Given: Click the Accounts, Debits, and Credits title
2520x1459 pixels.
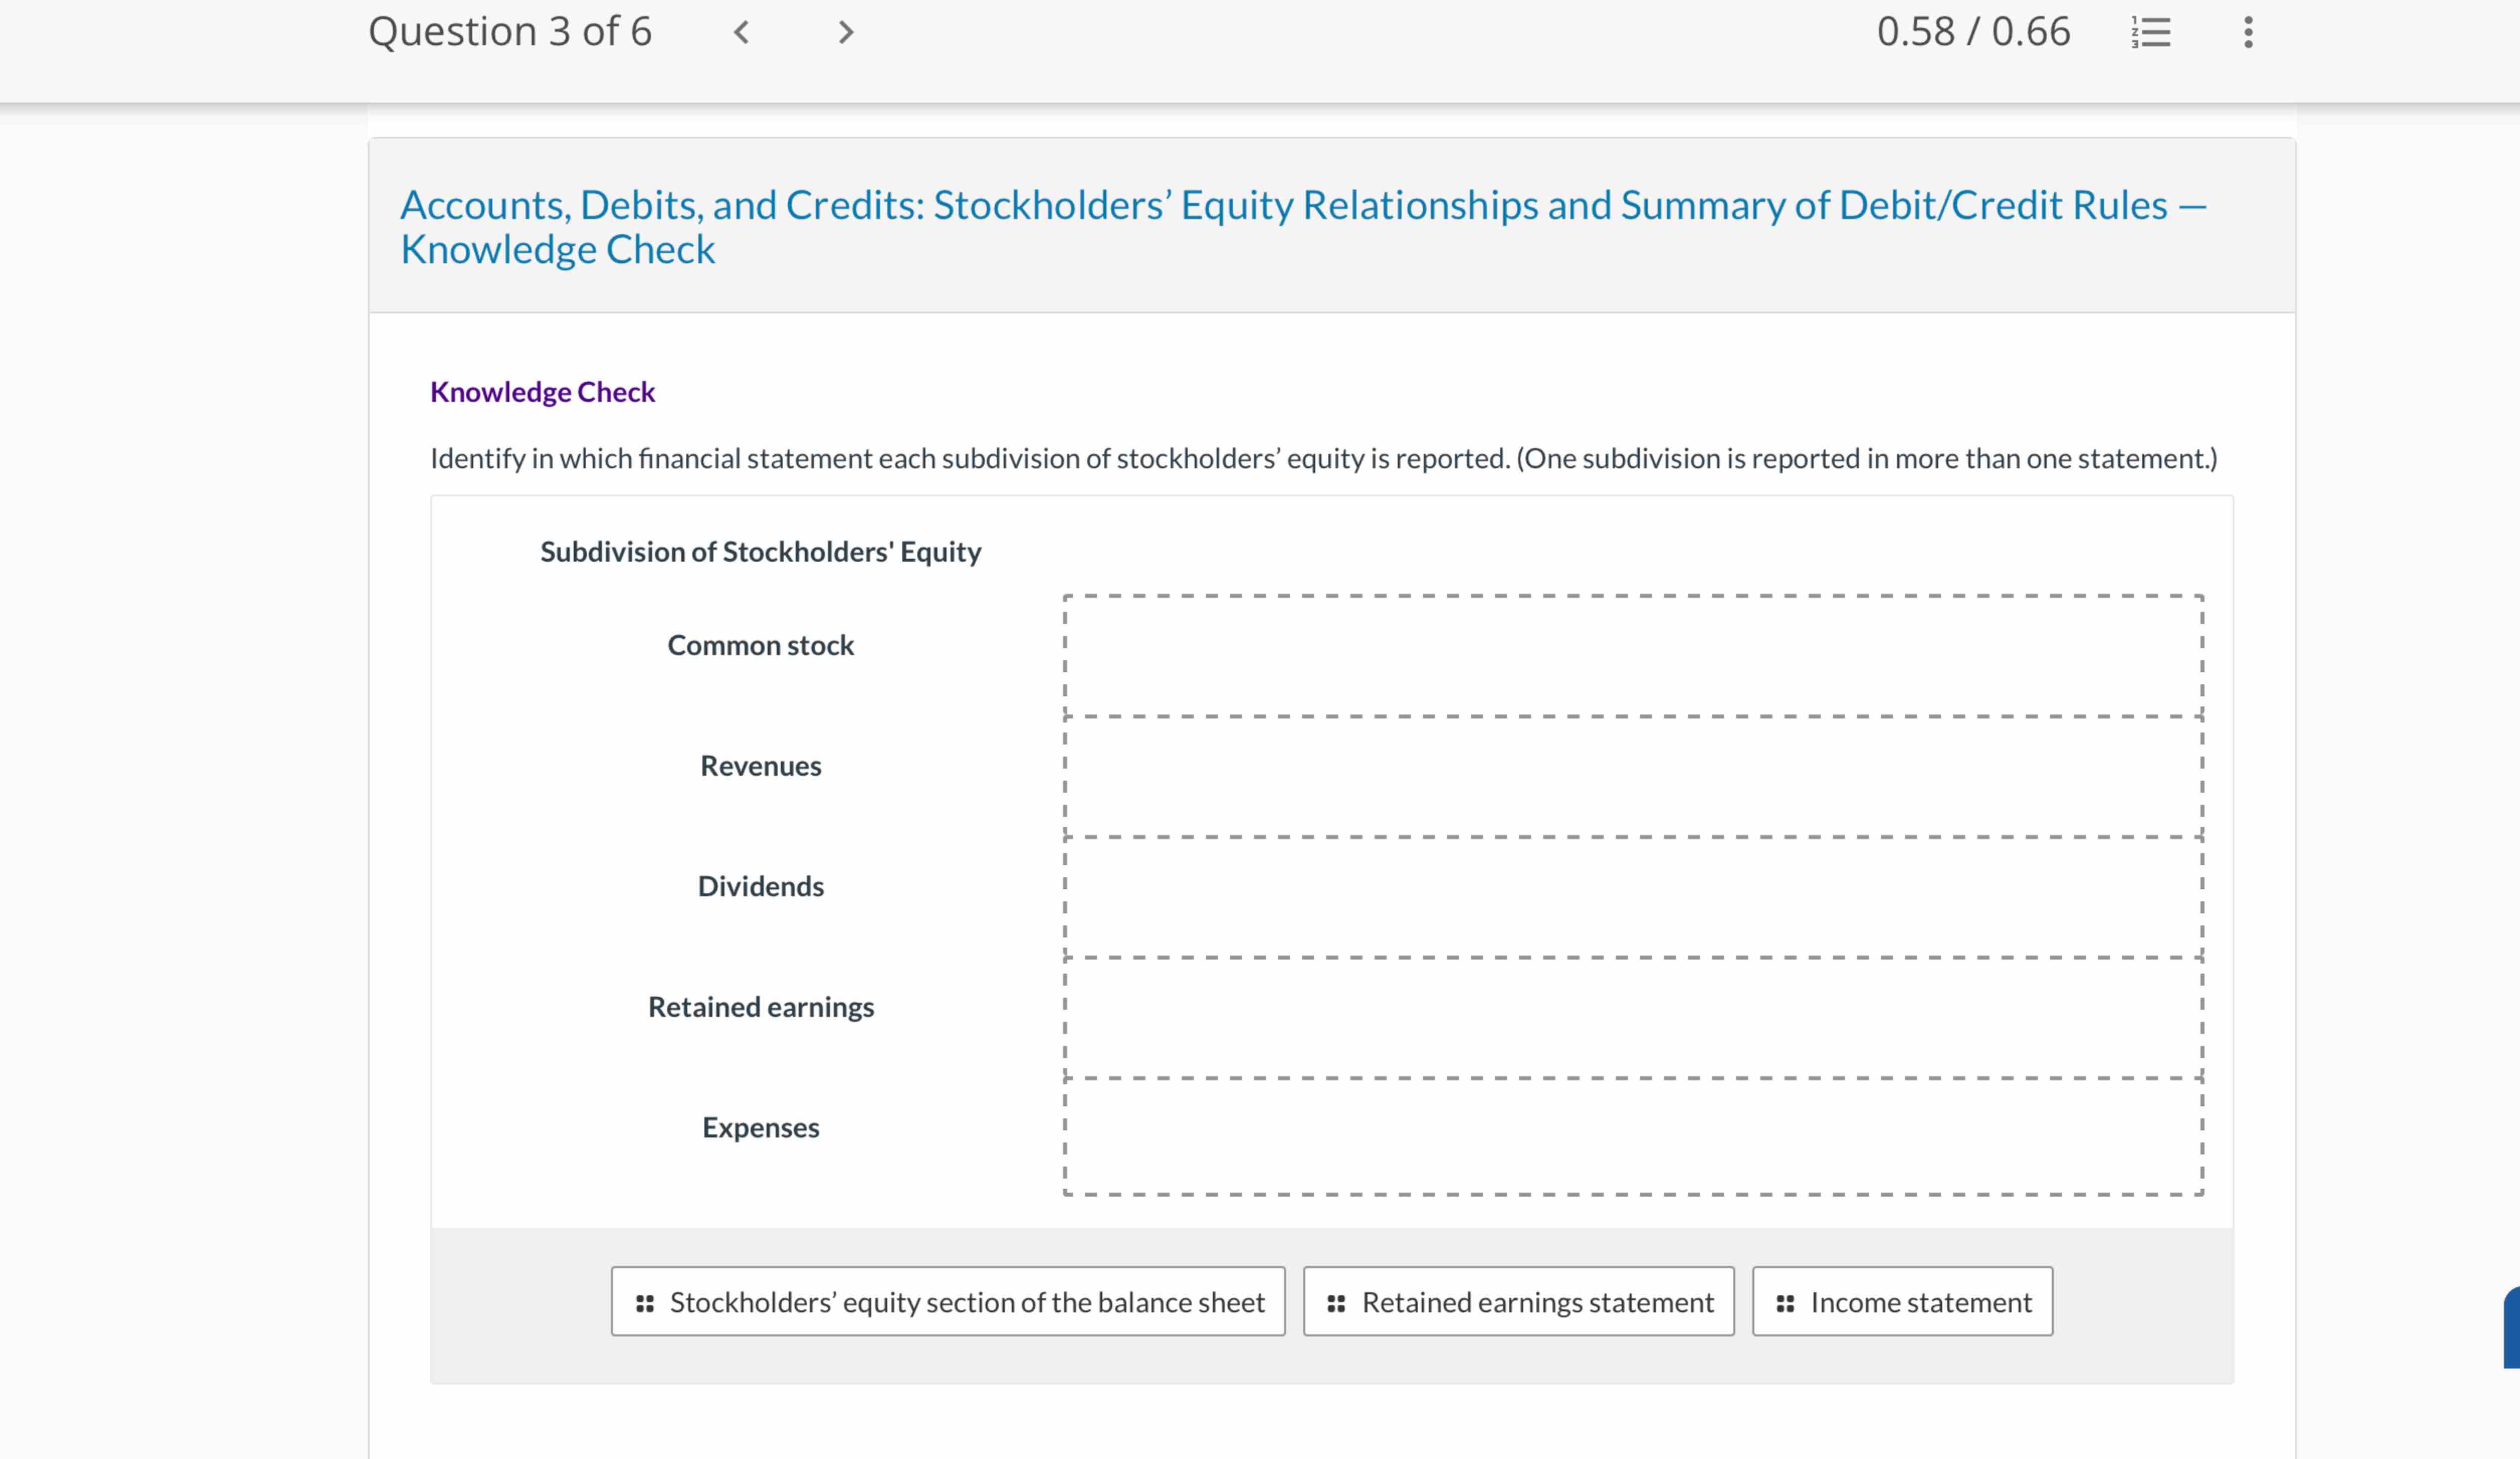Looking at the screenshot, I should (x=1303, y=227).
